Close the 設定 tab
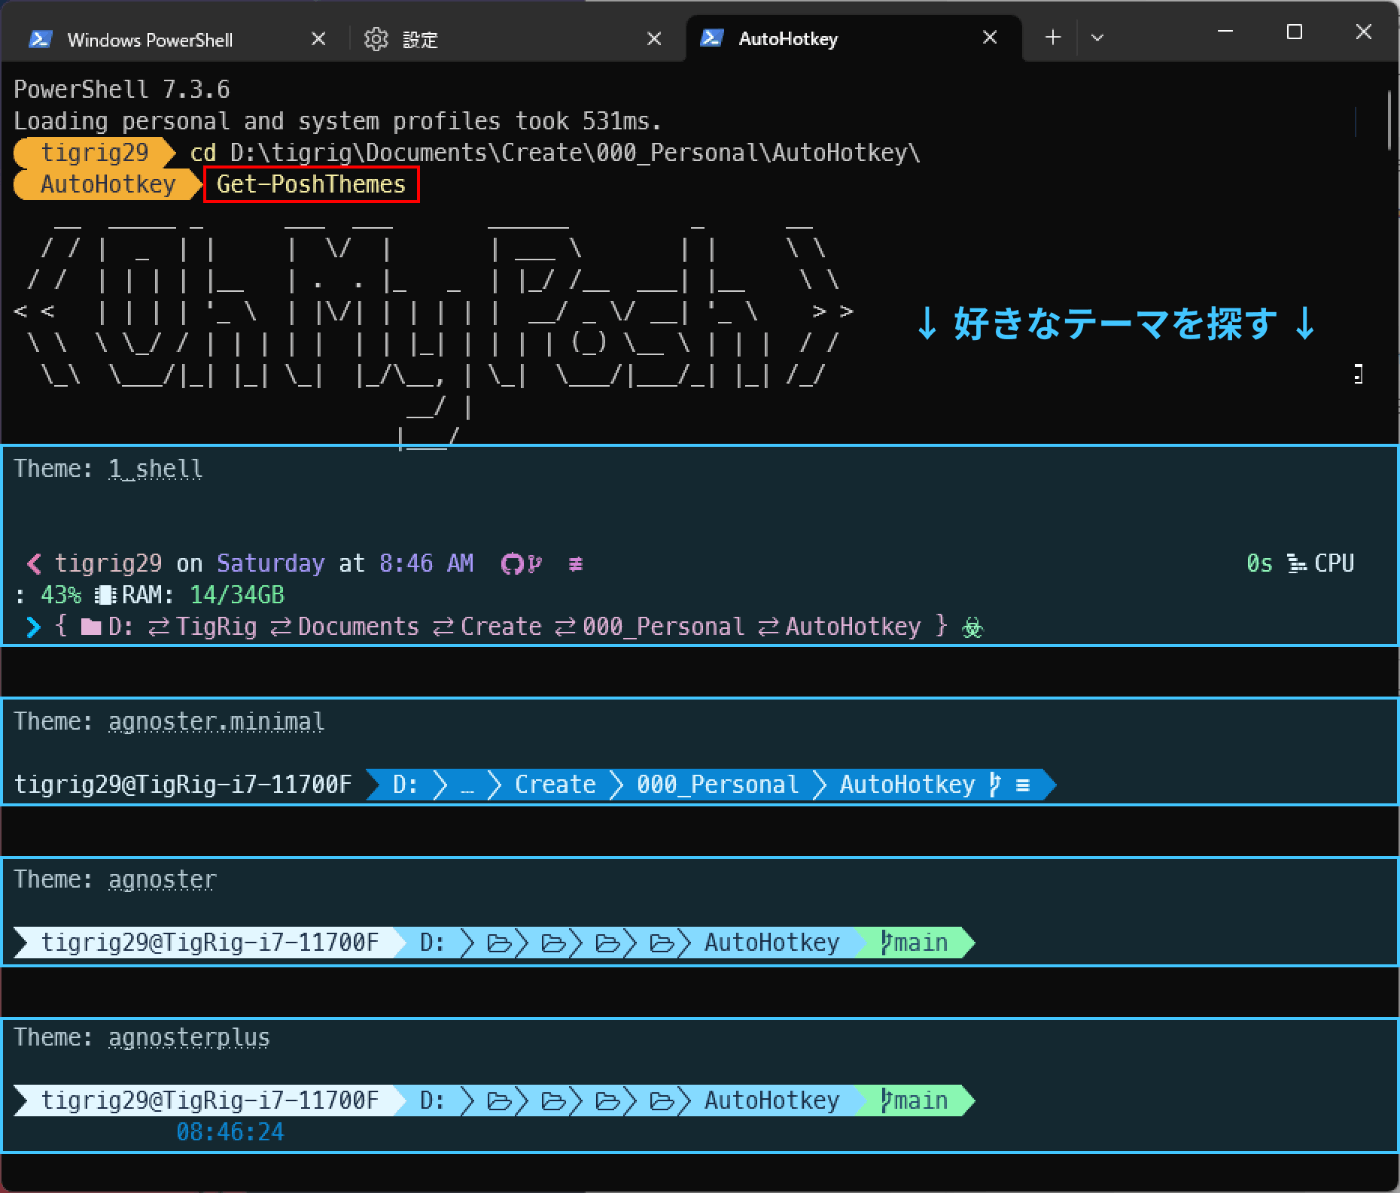The width and height of the screenshot is (1400, 1193). click(654, 39)
